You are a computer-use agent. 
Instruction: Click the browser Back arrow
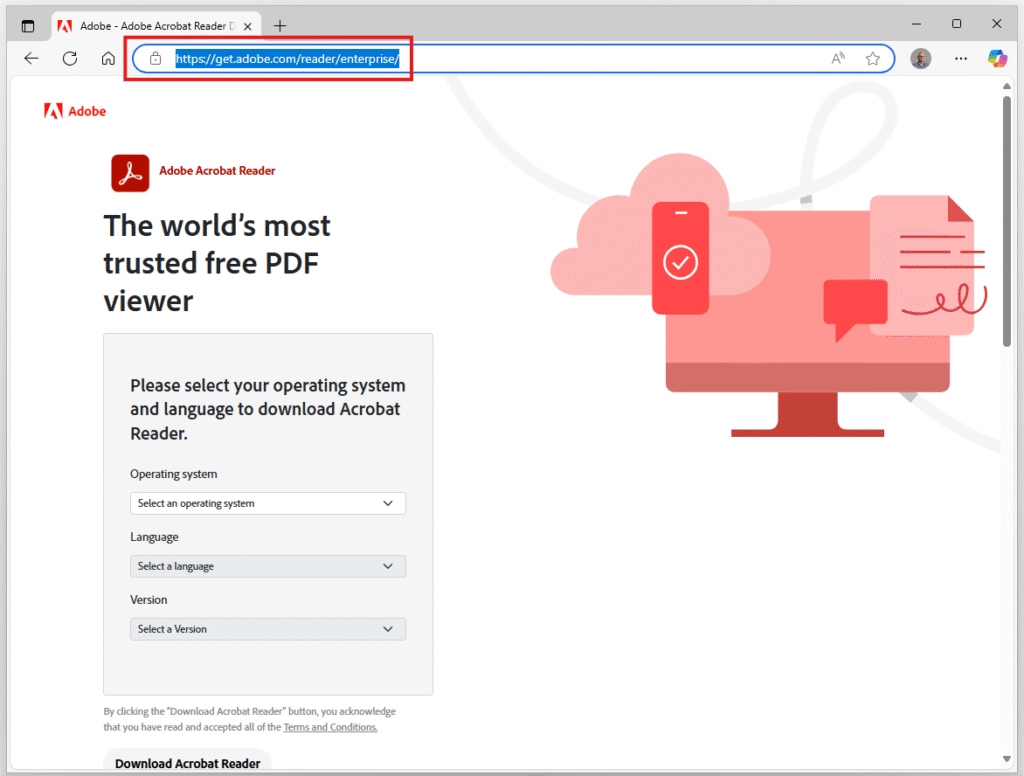pos(31,58)
